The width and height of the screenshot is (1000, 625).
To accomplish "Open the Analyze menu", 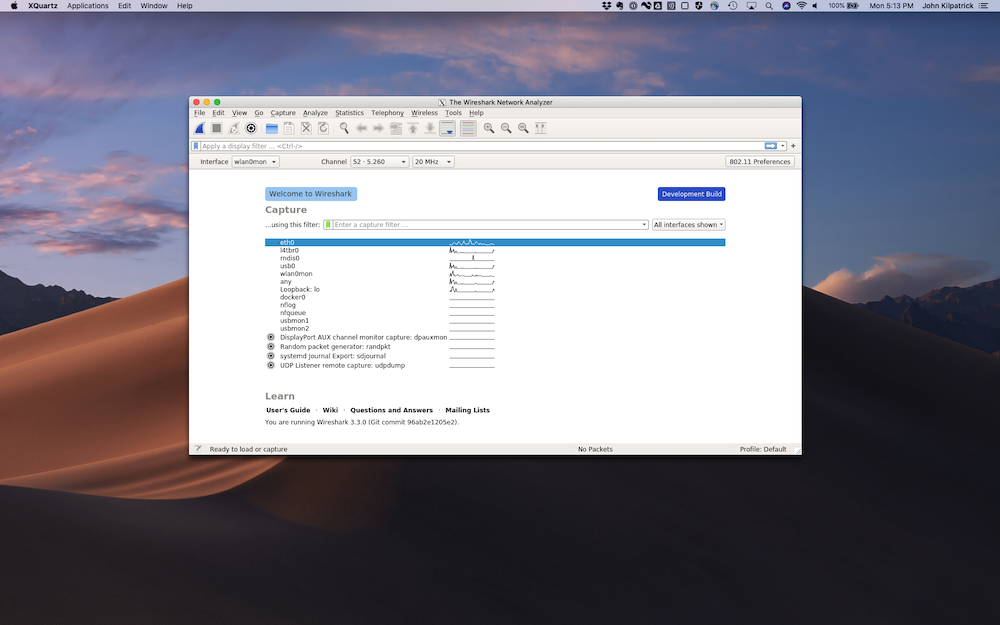I will (315, 113).
